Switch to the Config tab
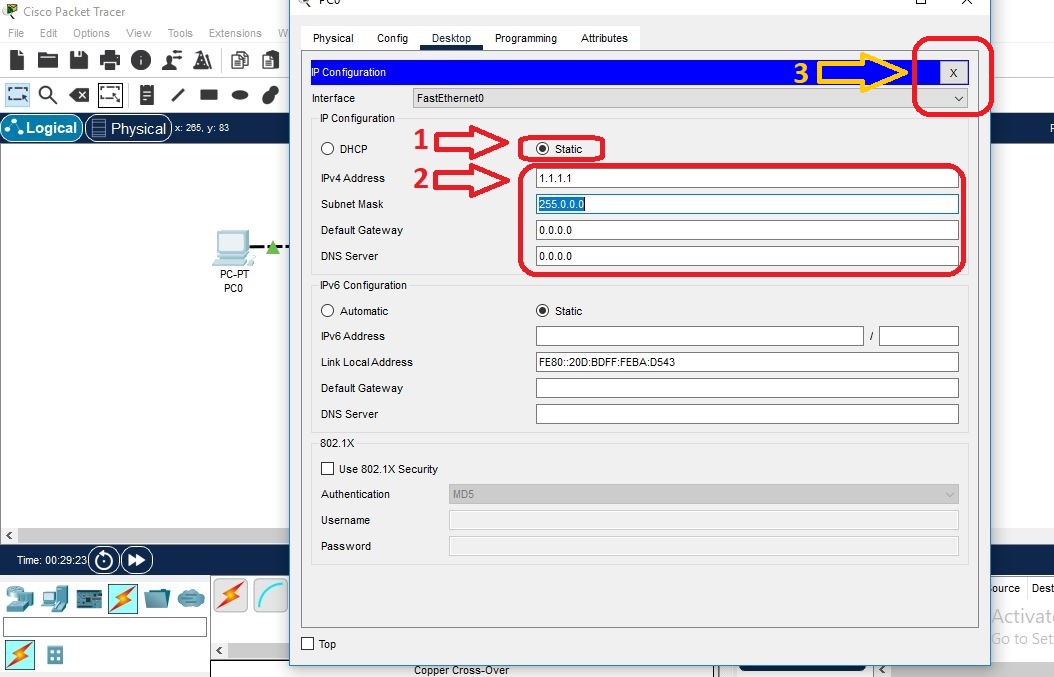This screenshot has height=677, width=1054. (x=392, y=38)
